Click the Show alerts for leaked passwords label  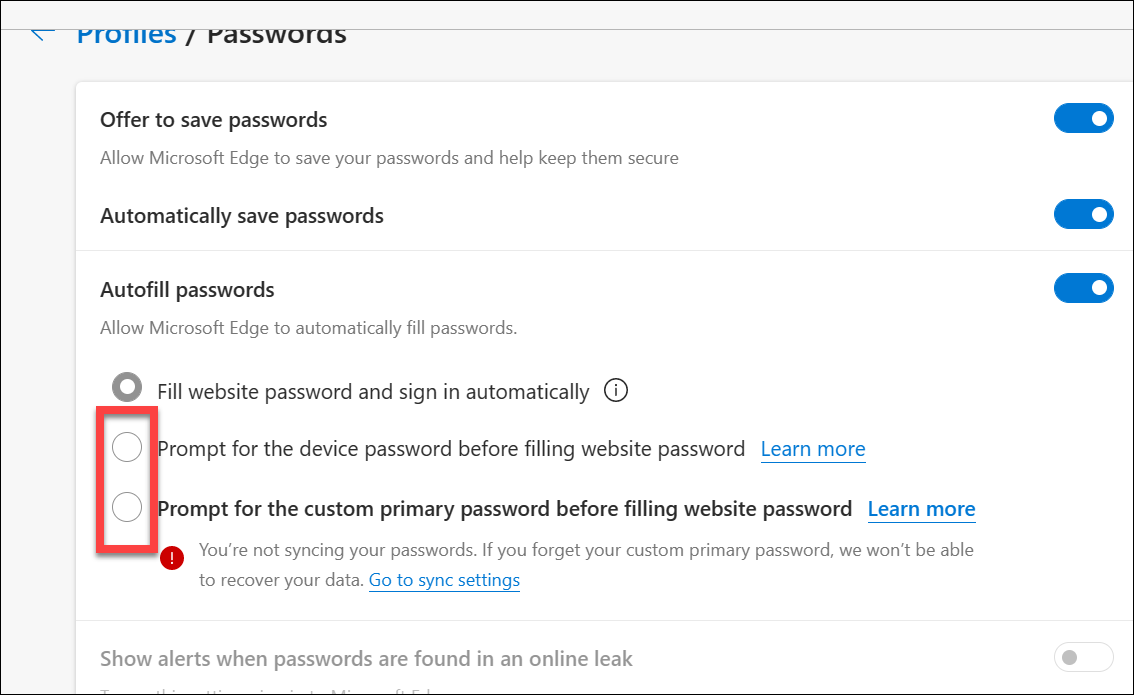366,659
